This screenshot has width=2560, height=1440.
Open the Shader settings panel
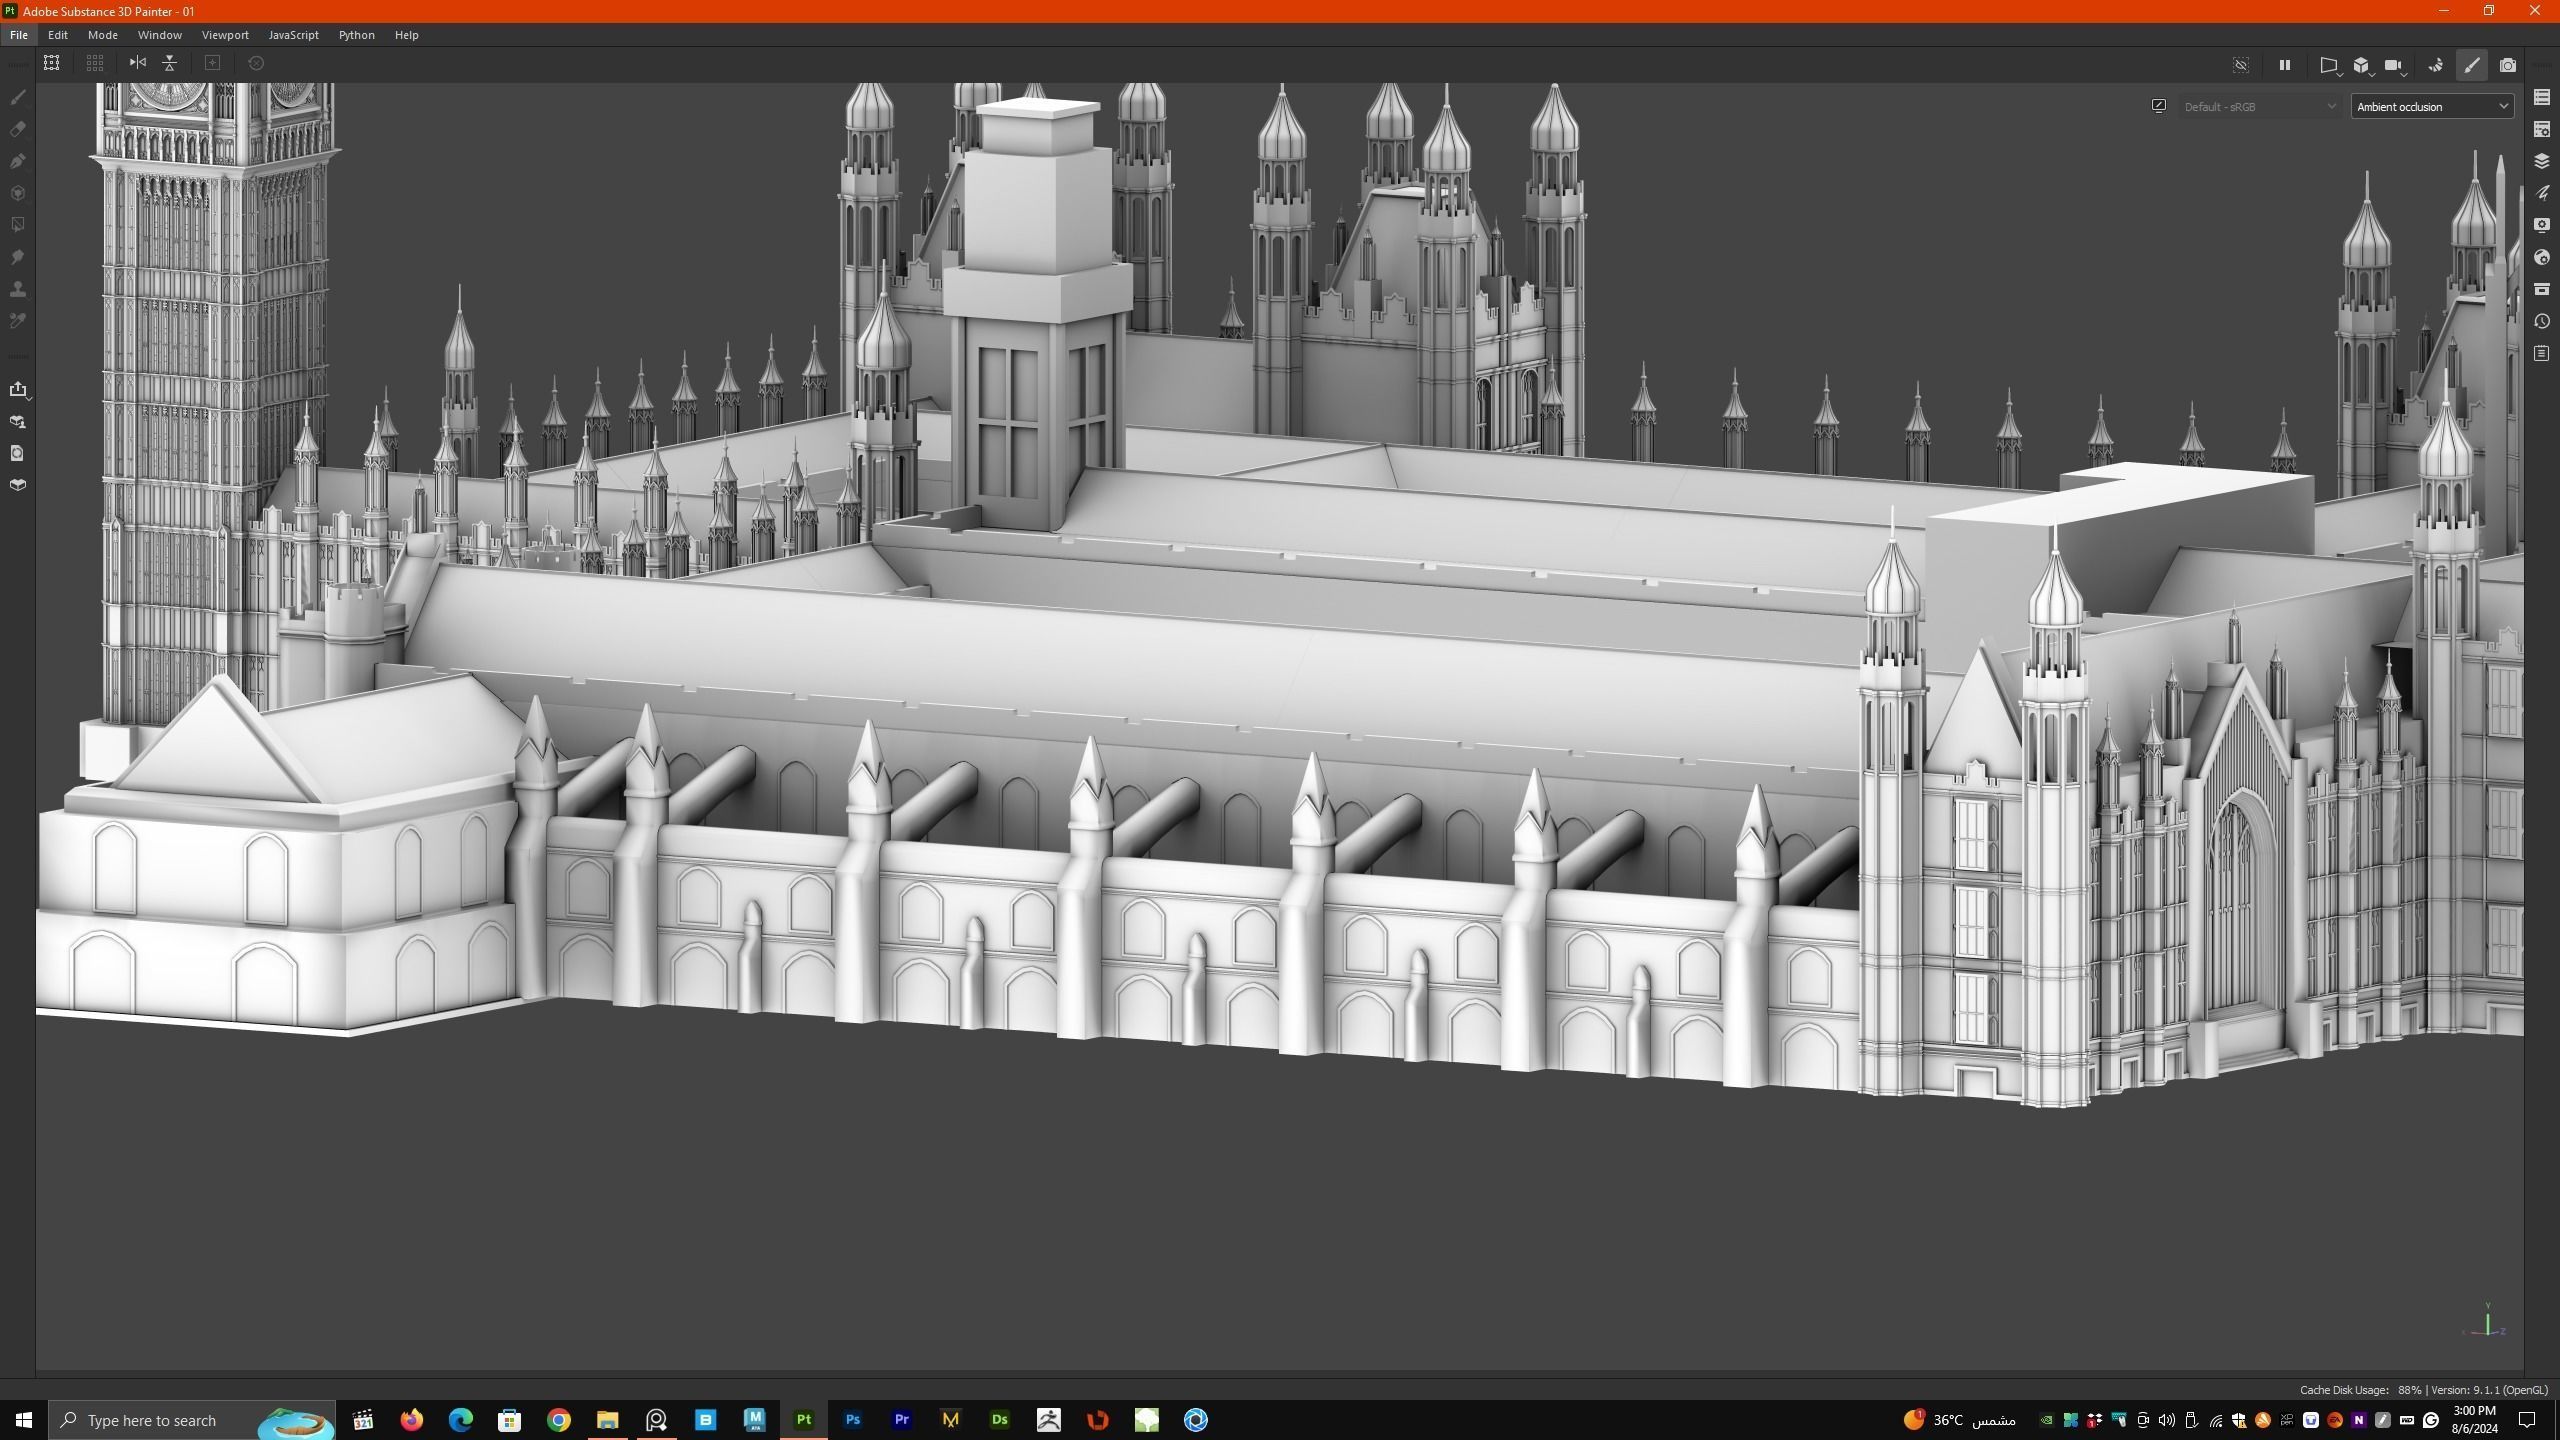click(2542, 257)
